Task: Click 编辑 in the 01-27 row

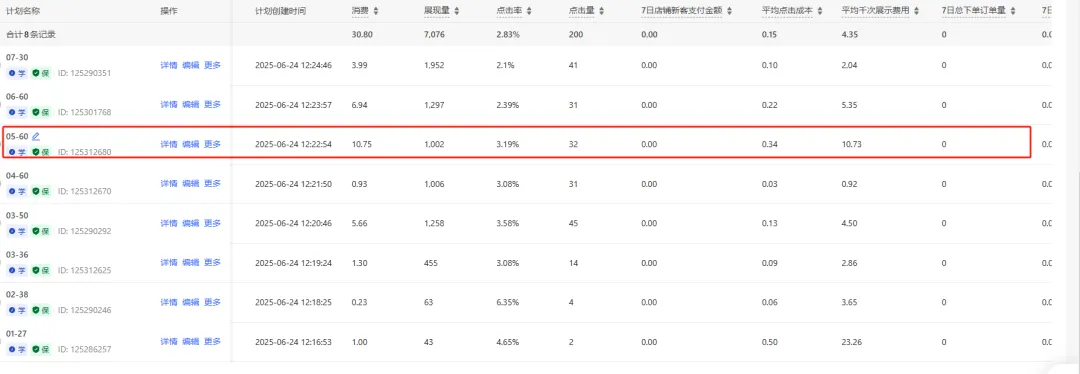Action: (191, 342)
